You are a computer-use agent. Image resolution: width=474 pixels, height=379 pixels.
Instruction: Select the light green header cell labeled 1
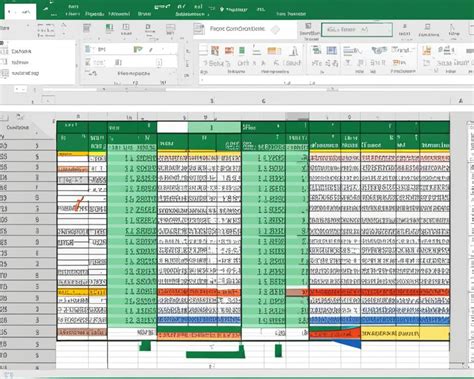[x=214, y=127]
